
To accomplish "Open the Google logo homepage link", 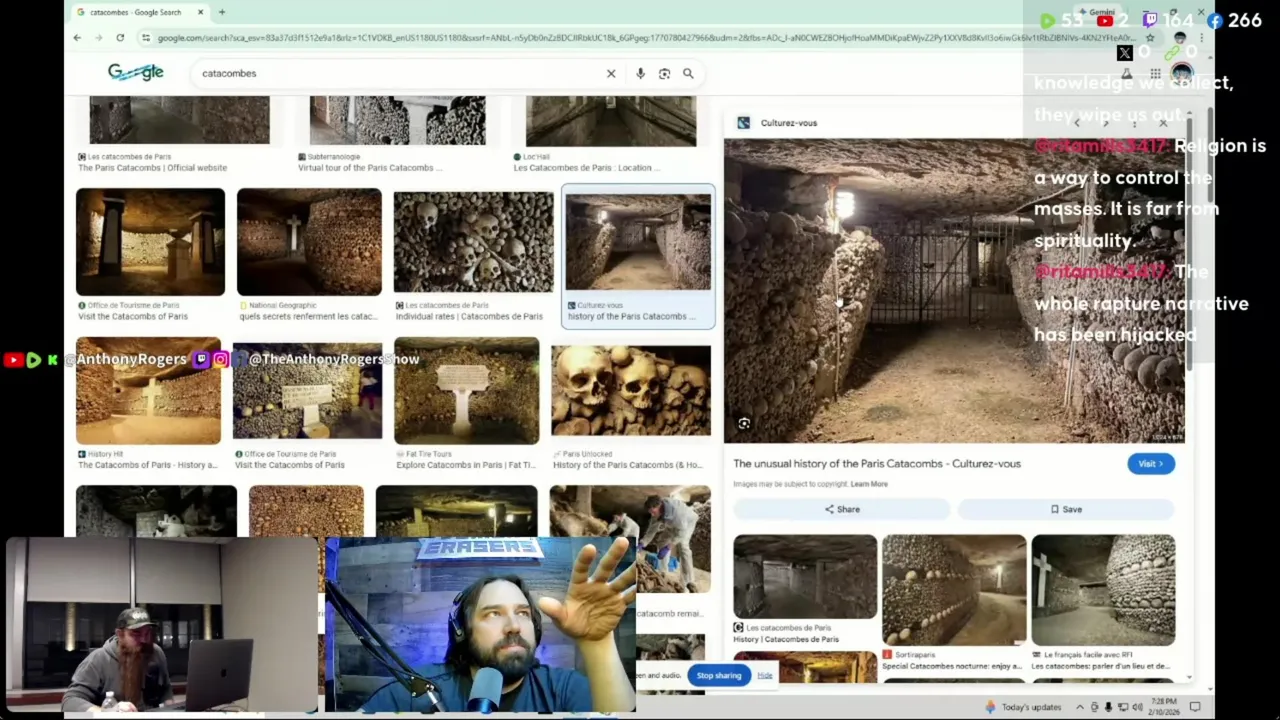I will click(x=136, y=72).
